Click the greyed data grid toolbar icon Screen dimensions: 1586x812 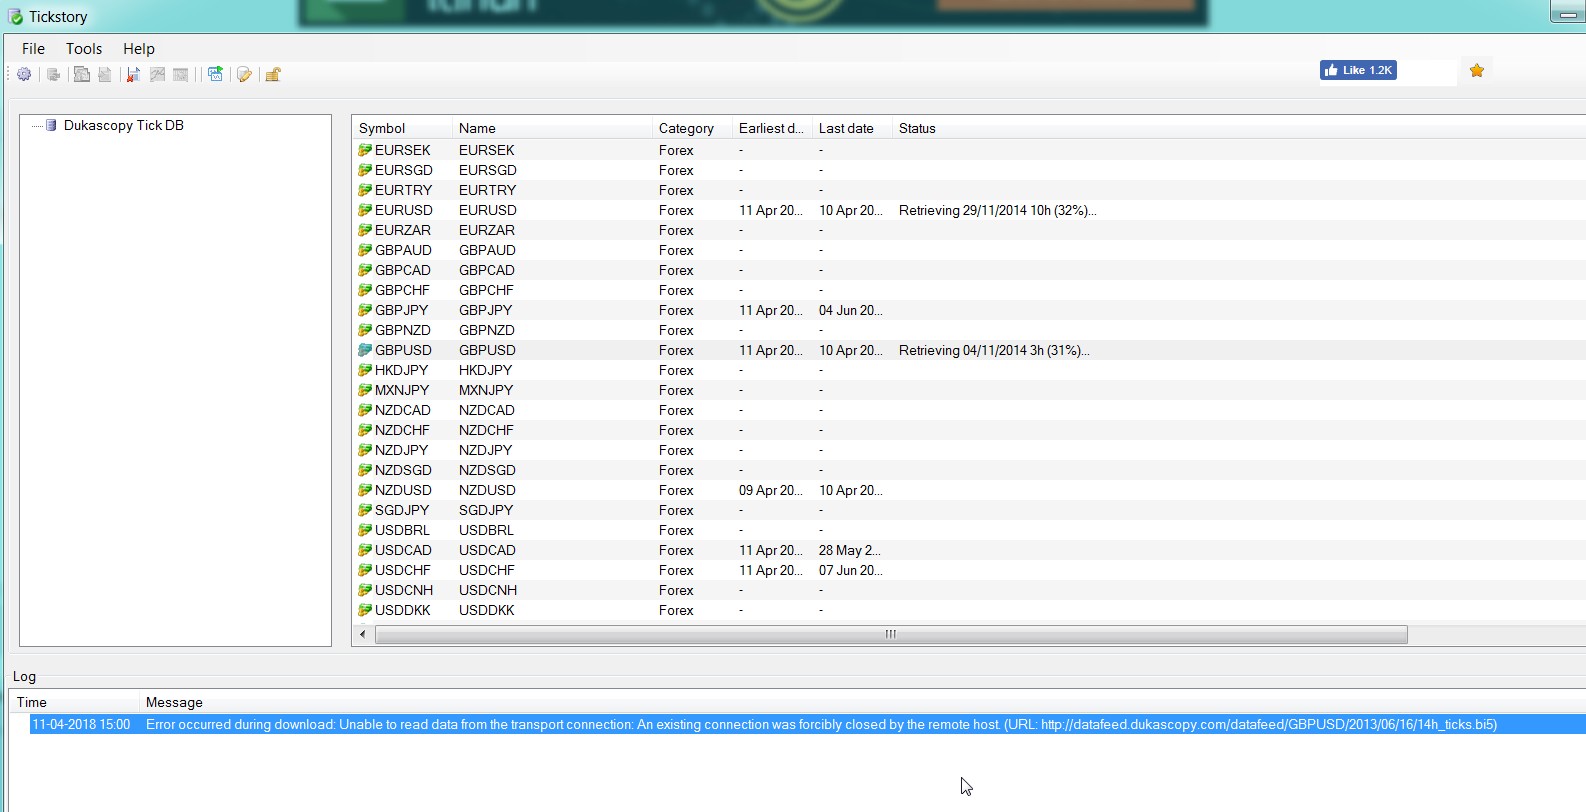(x=181, y=74)
